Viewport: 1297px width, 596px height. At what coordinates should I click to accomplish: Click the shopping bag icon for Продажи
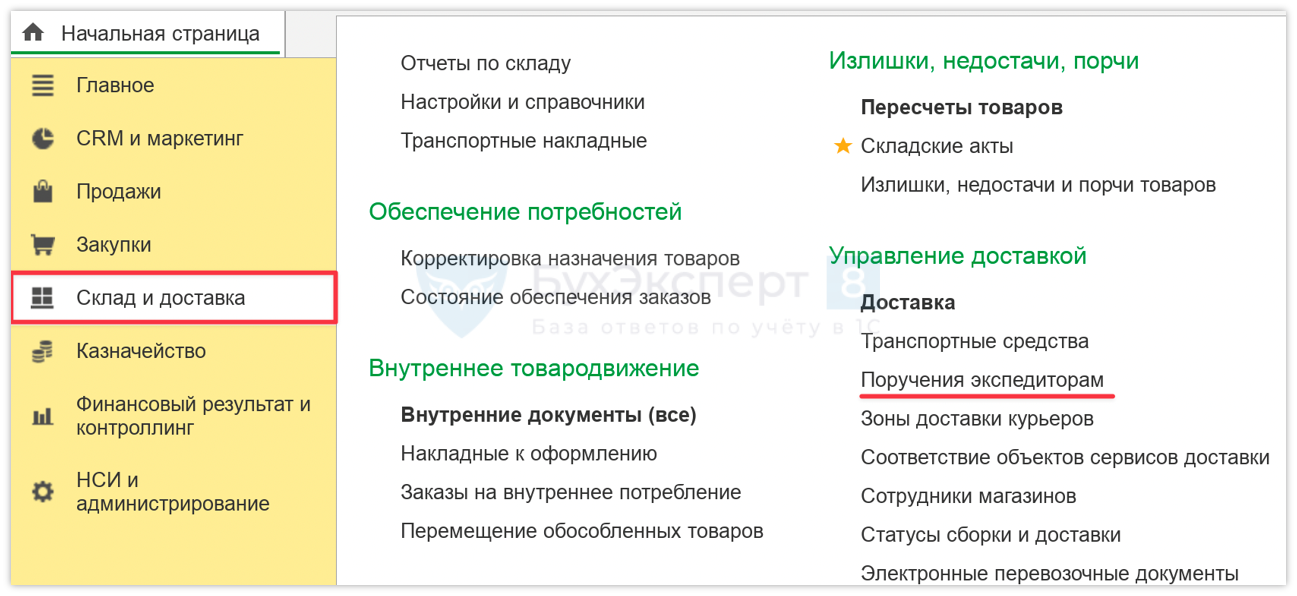pos(42,192)
